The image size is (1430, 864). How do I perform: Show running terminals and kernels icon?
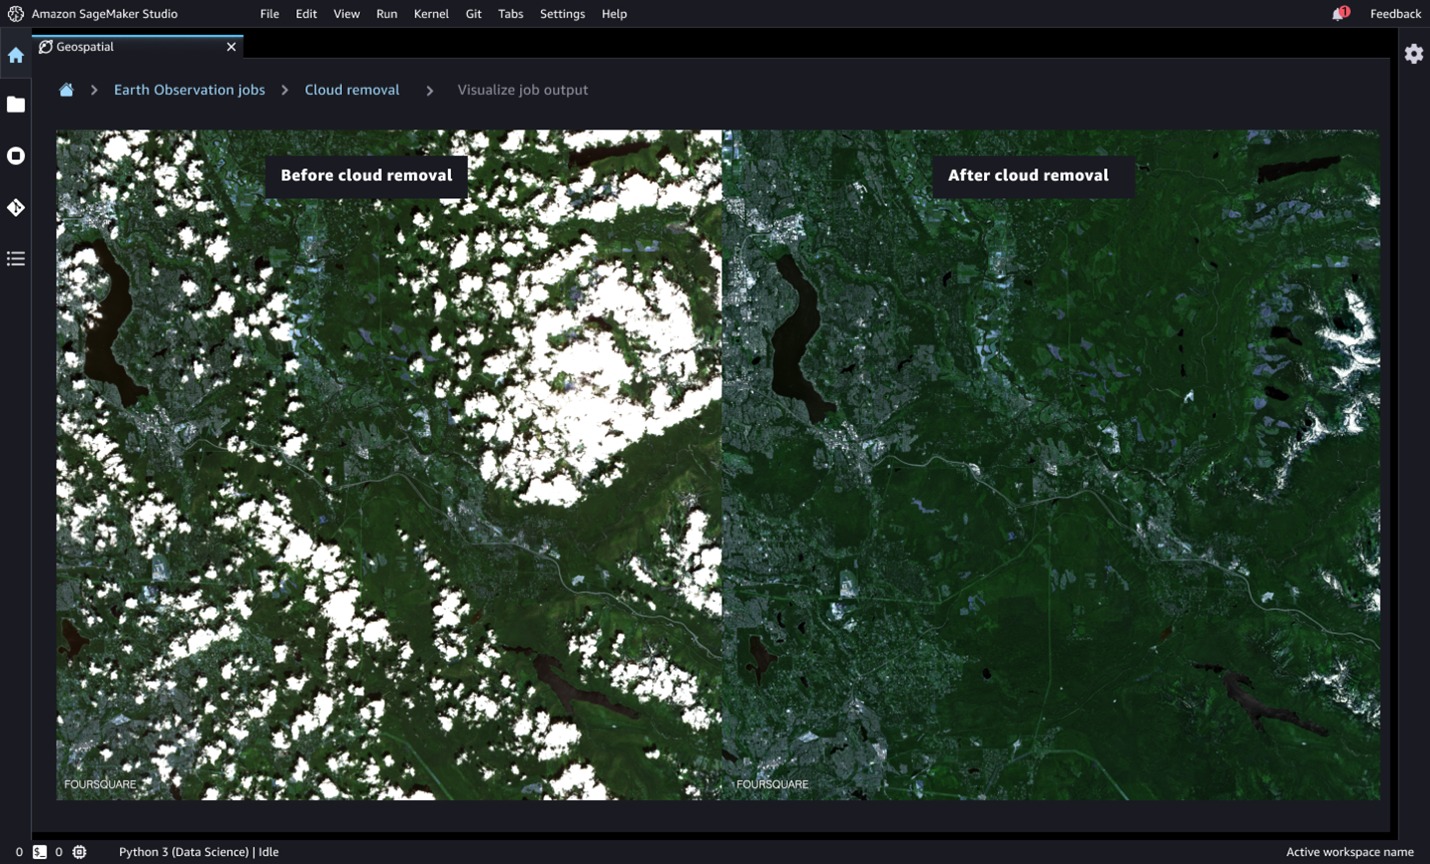click(x=16, y=156)
